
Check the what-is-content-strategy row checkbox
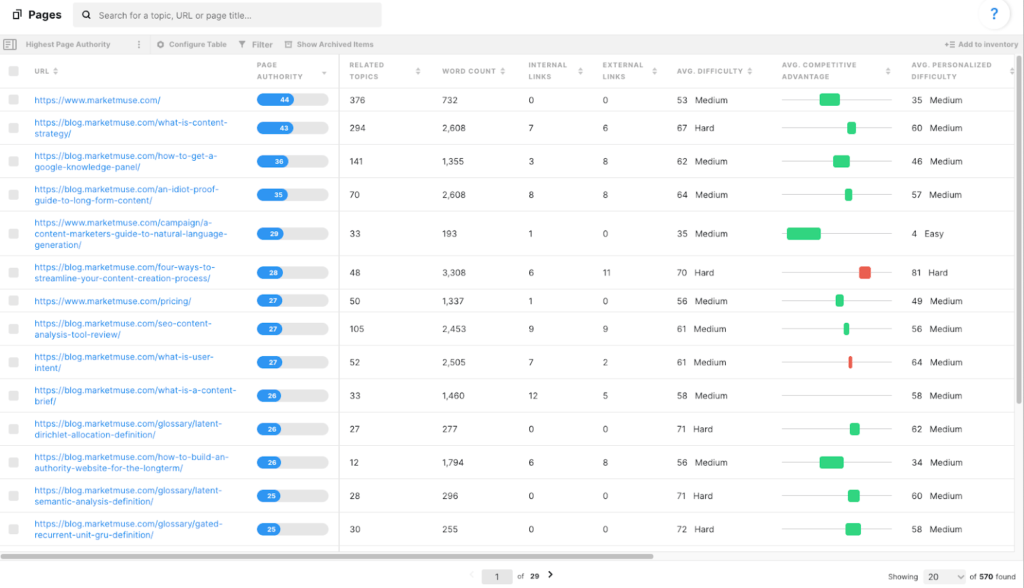coord(14,128)
